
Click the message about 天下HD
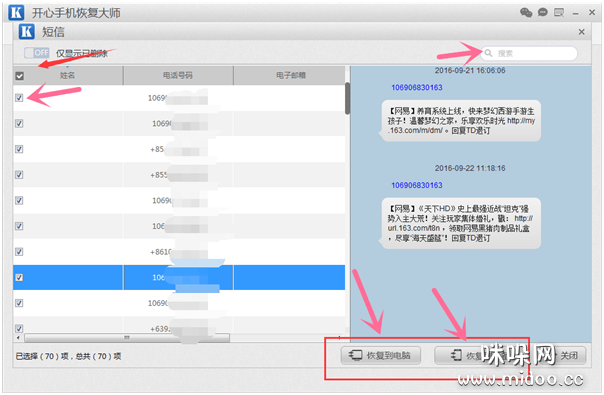(x=461, y=223)
